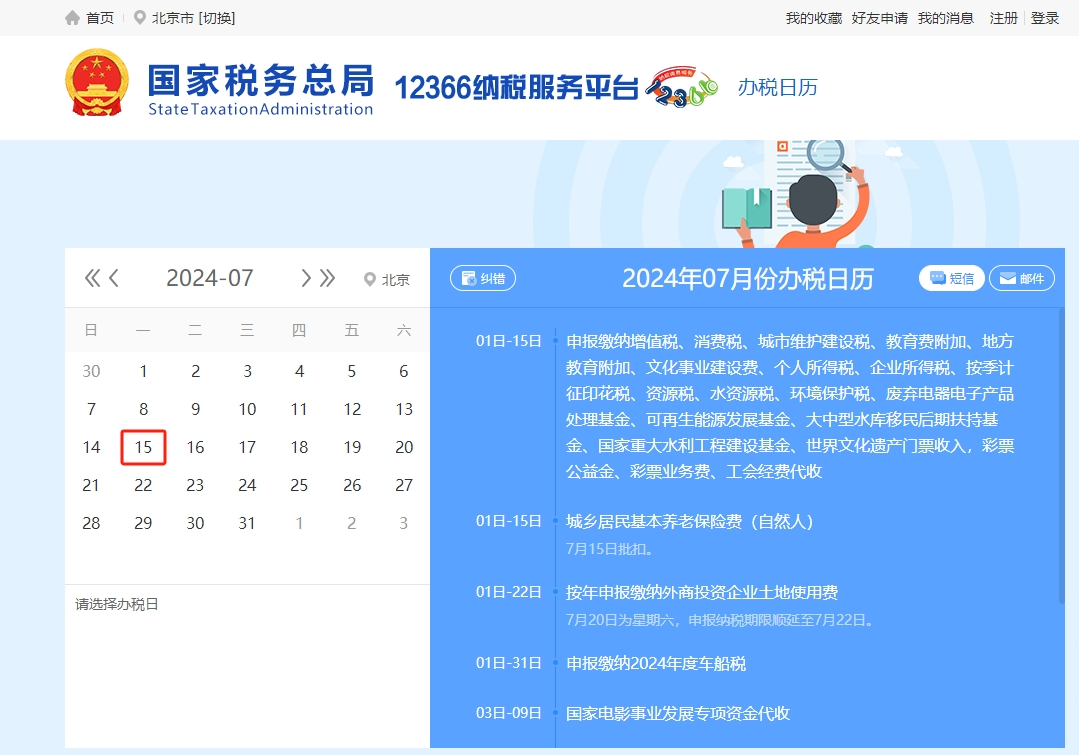Send calendar by 短信 SMS button
Viewport: 1079px width, 755px height.
952,278
